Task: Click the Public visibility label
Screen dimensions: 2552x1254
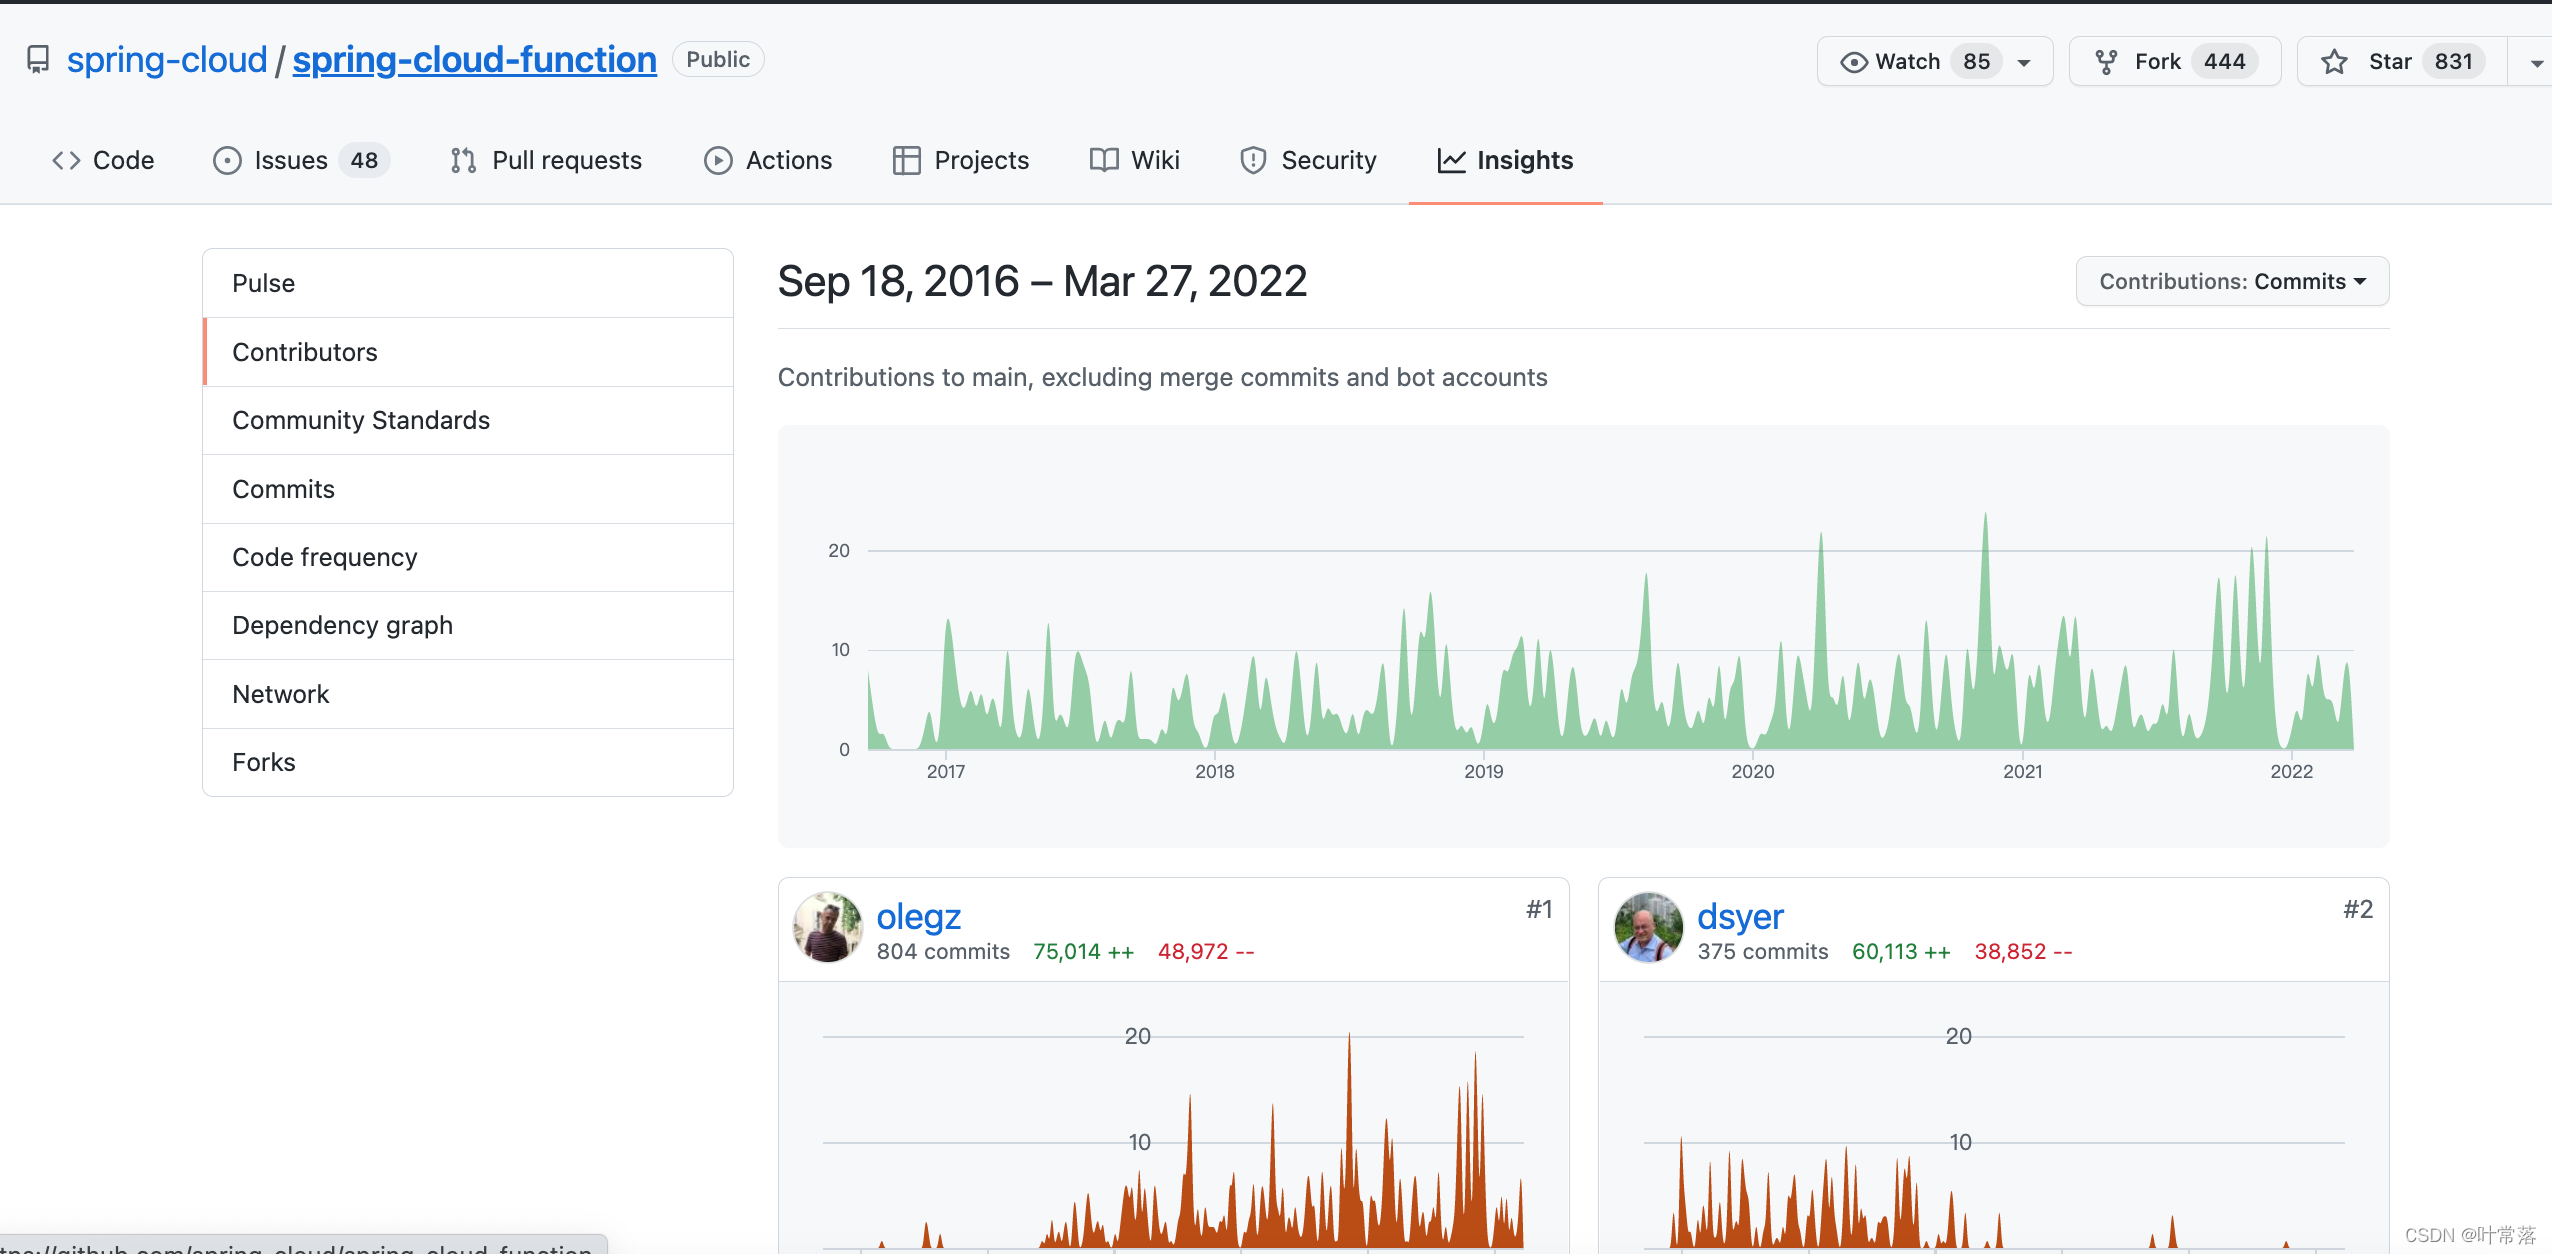Action: [x=718, y=59]
